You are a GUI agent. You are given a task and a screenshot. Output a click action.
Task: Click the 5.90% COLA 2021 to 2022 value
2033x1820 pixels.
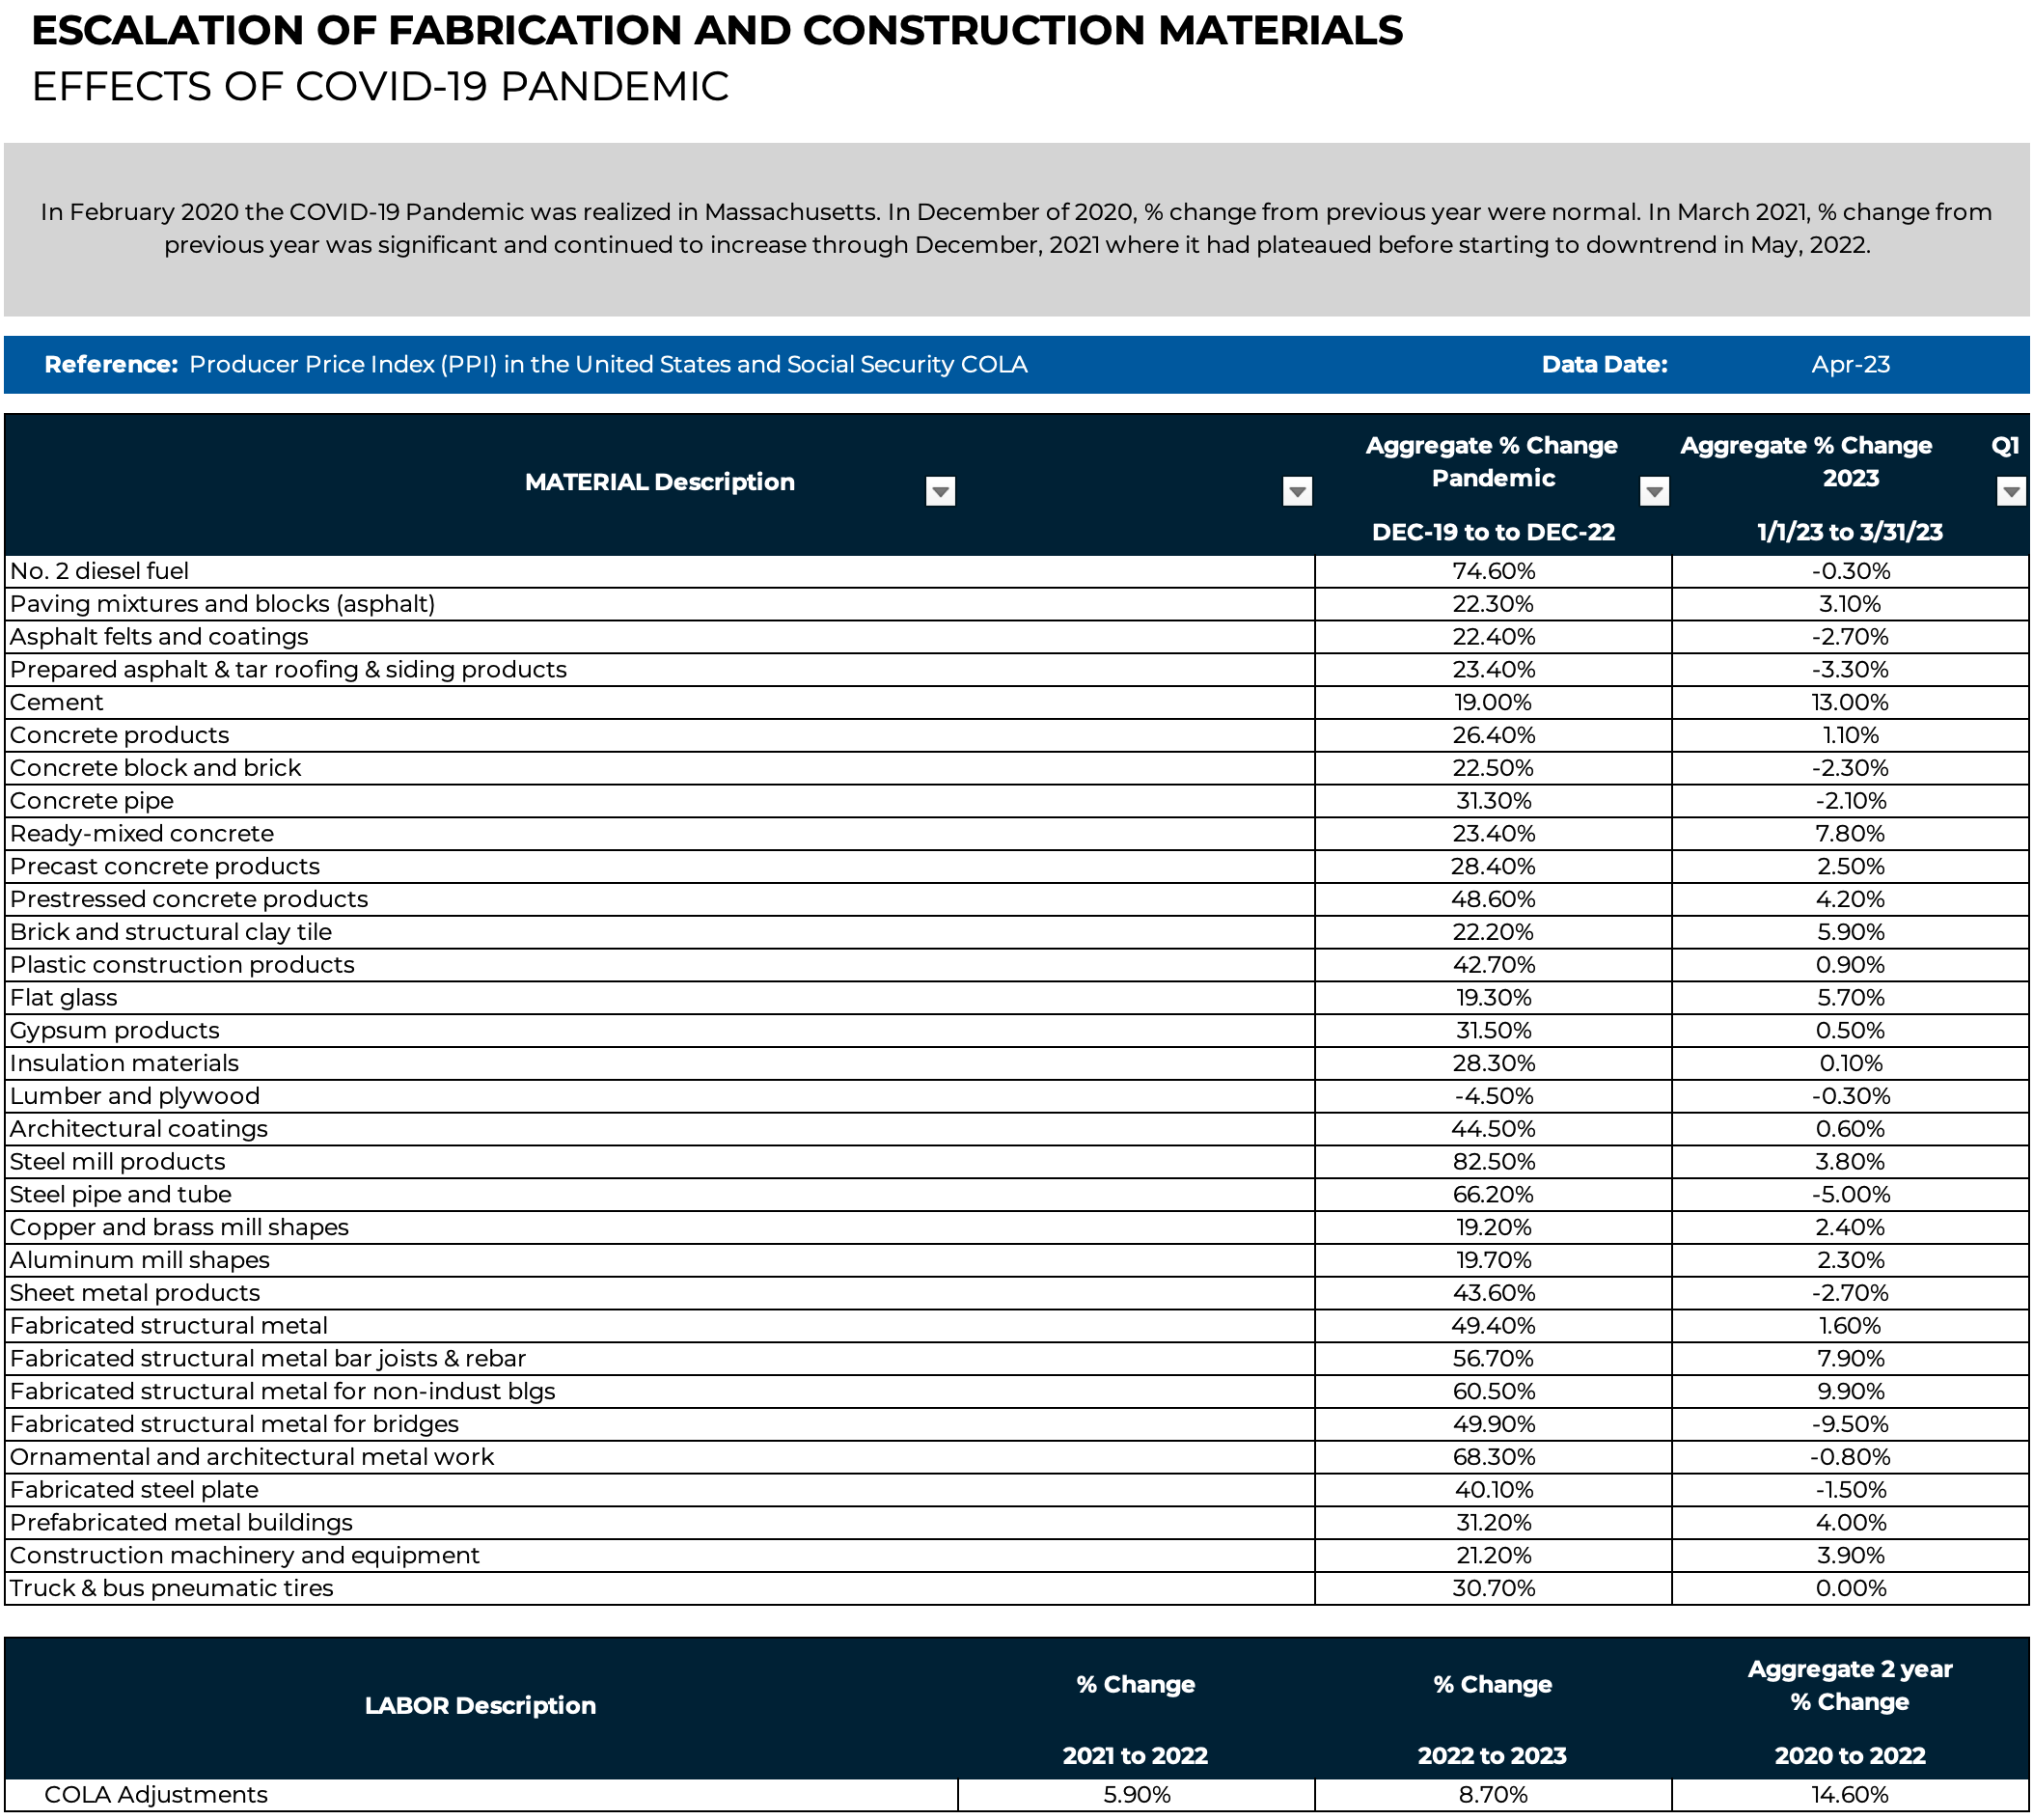pos(1136,1795)
